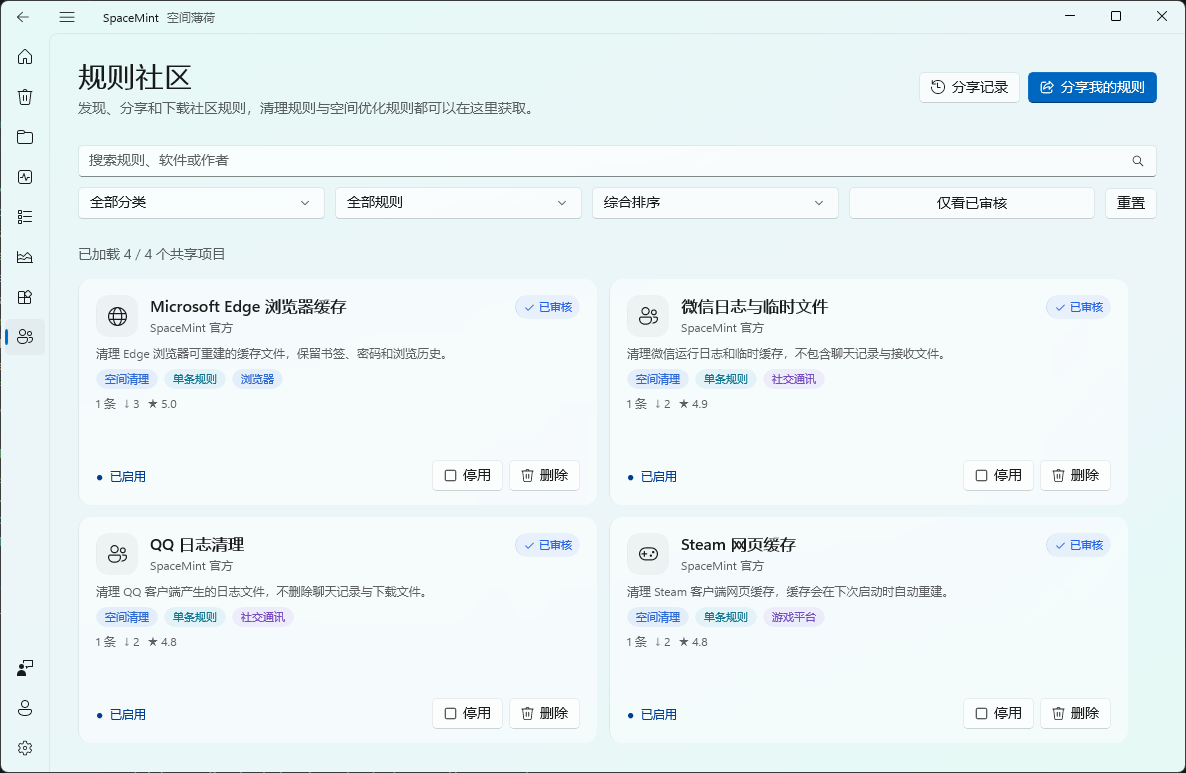This screenshot has height=773, width=1186.
Task: Open the activity monitor sidebar icon
Action: pos(25,177)
